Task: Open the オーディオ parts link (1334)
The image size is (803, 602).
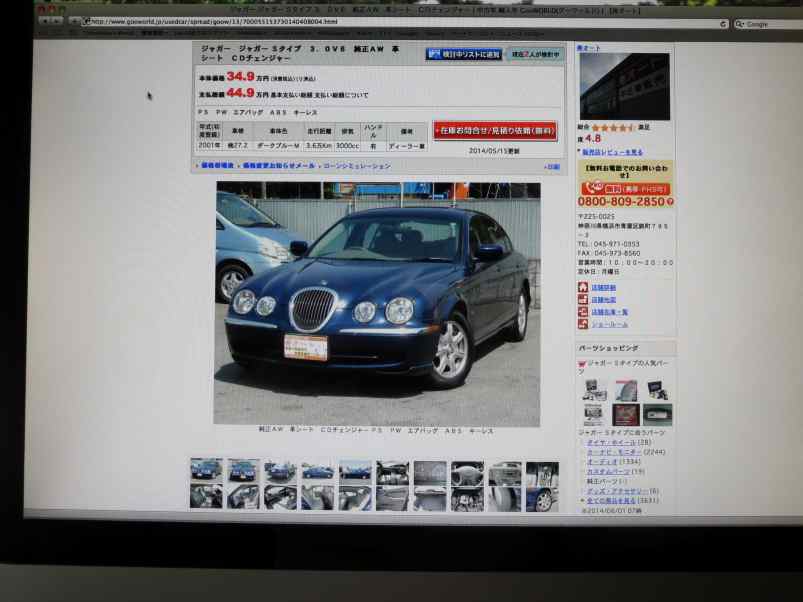Action: (602, 462)
